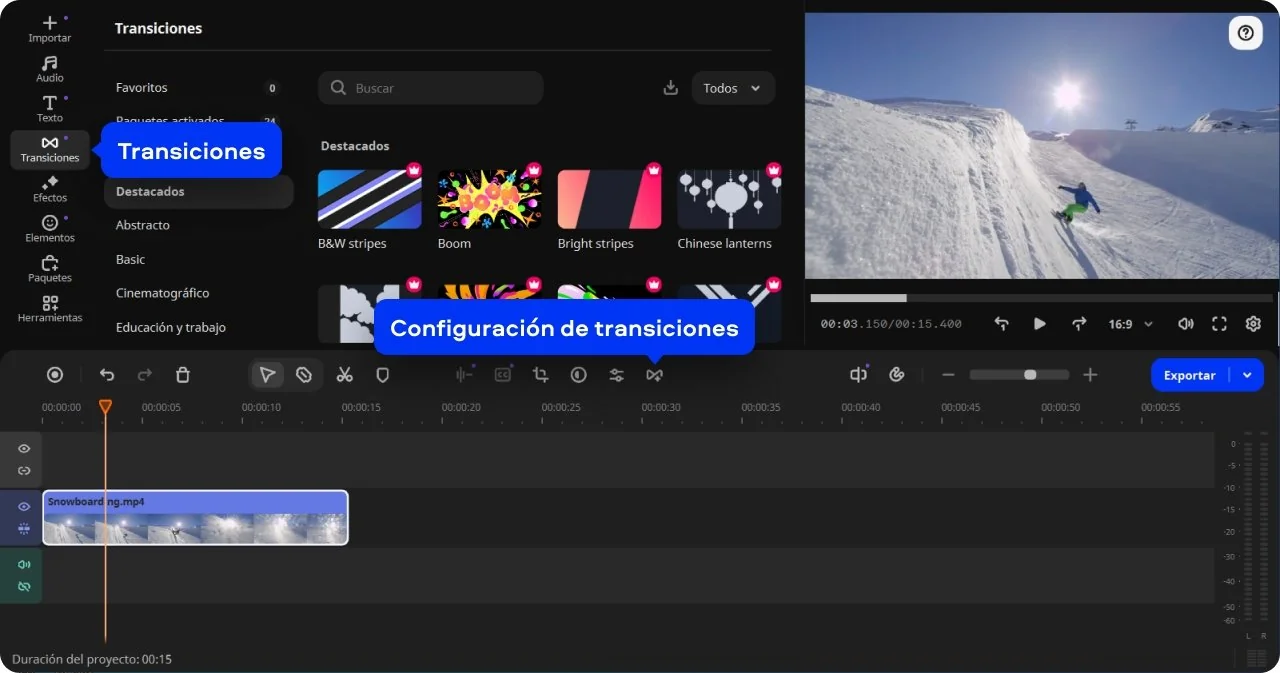
Task: Open the color adjustment tool
Action: click(x=578, y=375)
